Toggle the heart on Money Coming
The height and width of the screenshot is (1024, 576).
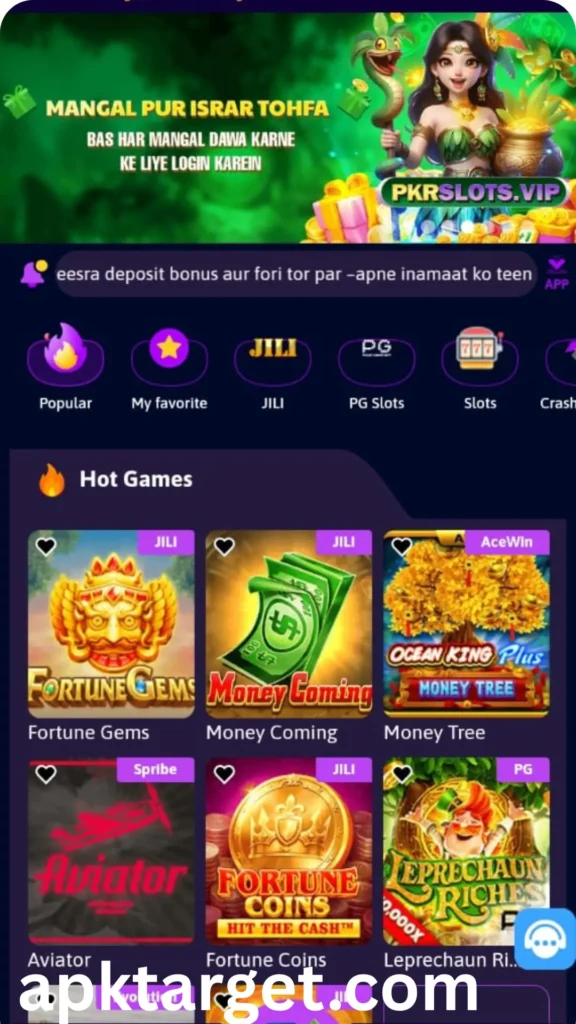point(224,546)
